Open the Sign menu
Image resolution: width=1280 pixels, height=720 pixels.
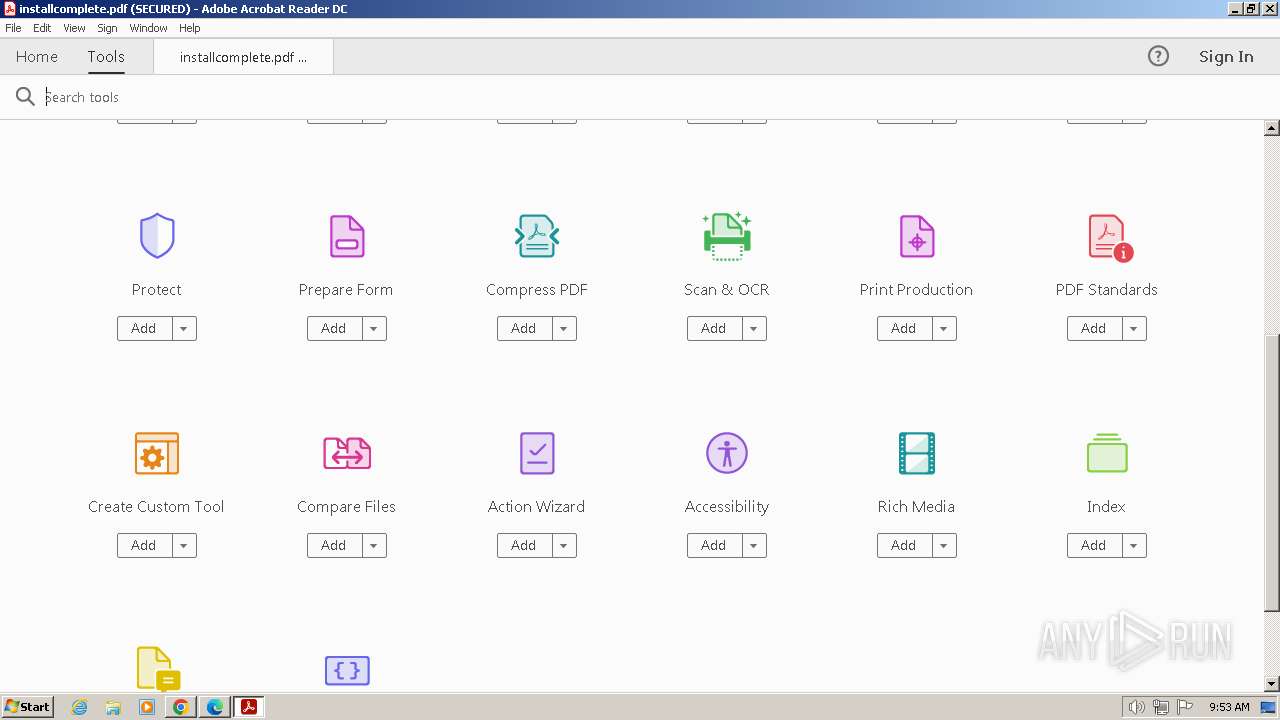click(x=107, y=28)
